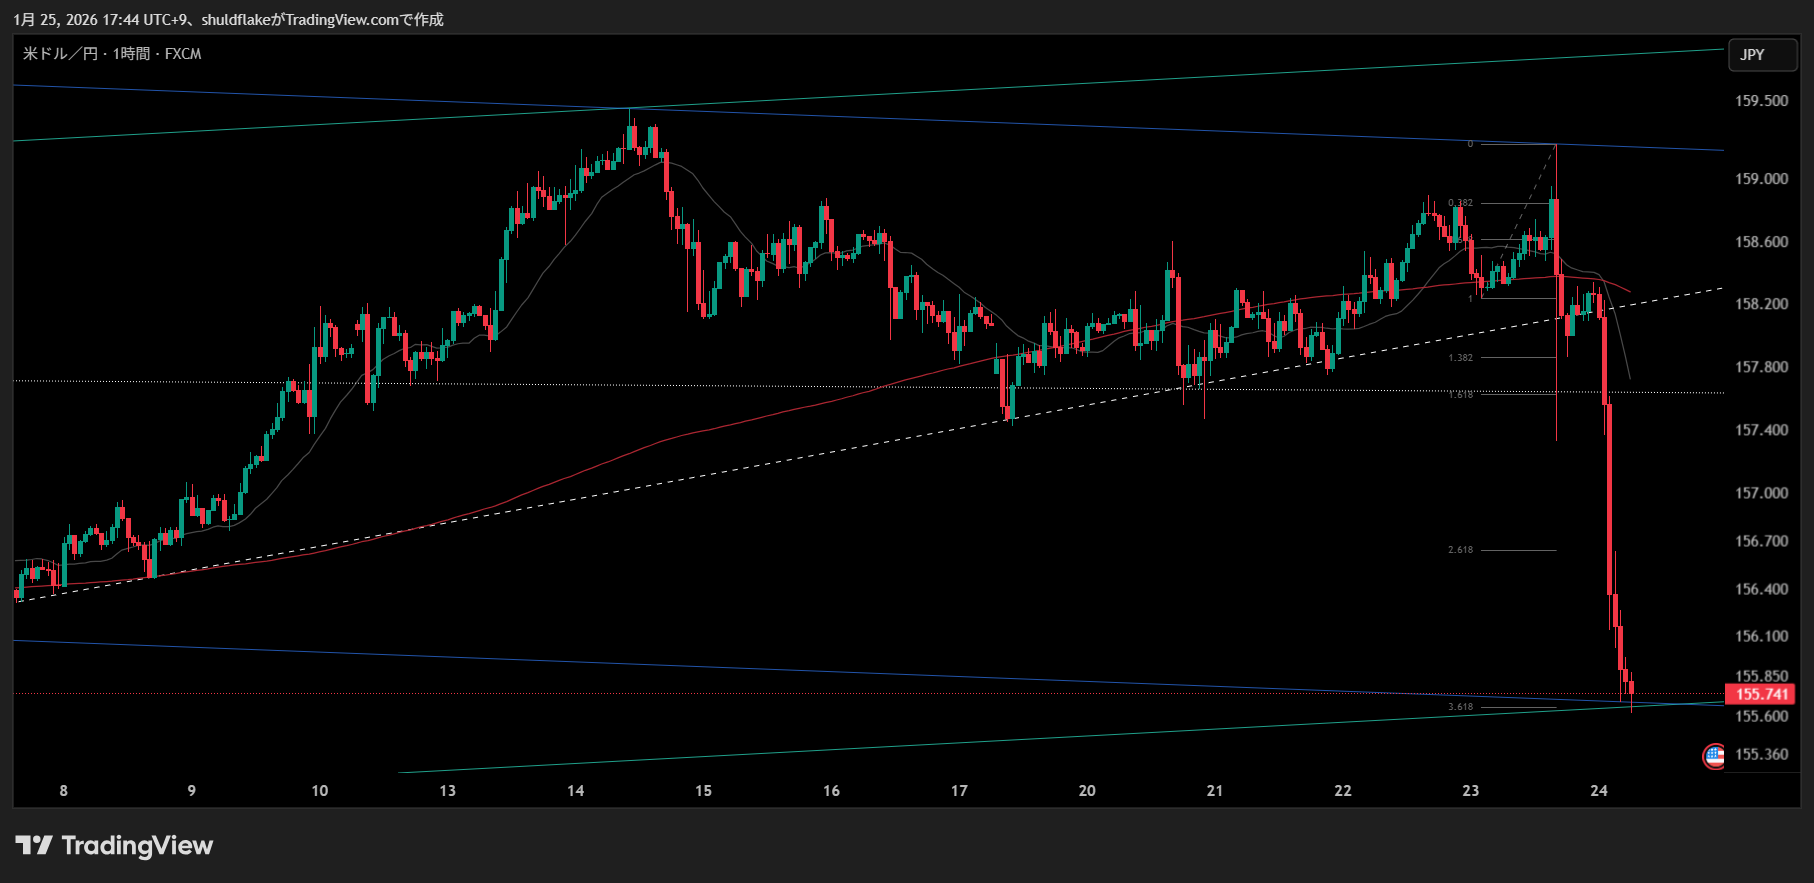Click date 20 on the time axis
Screen dimensions: 1814x883
click(x=1087, y=791)
